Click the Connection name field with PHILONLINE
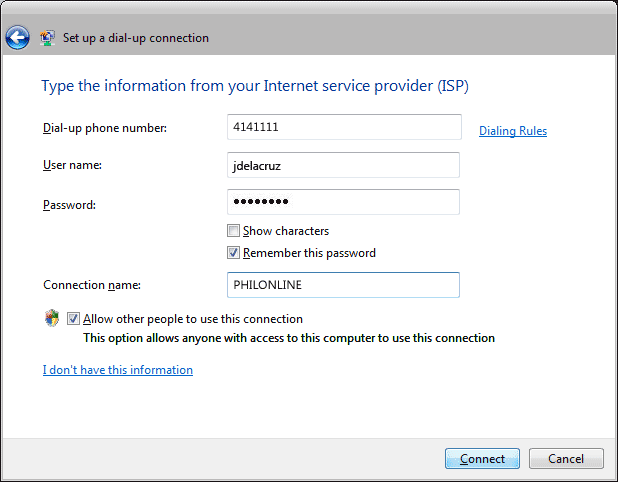The image size is (618, 482). [343, 285]
